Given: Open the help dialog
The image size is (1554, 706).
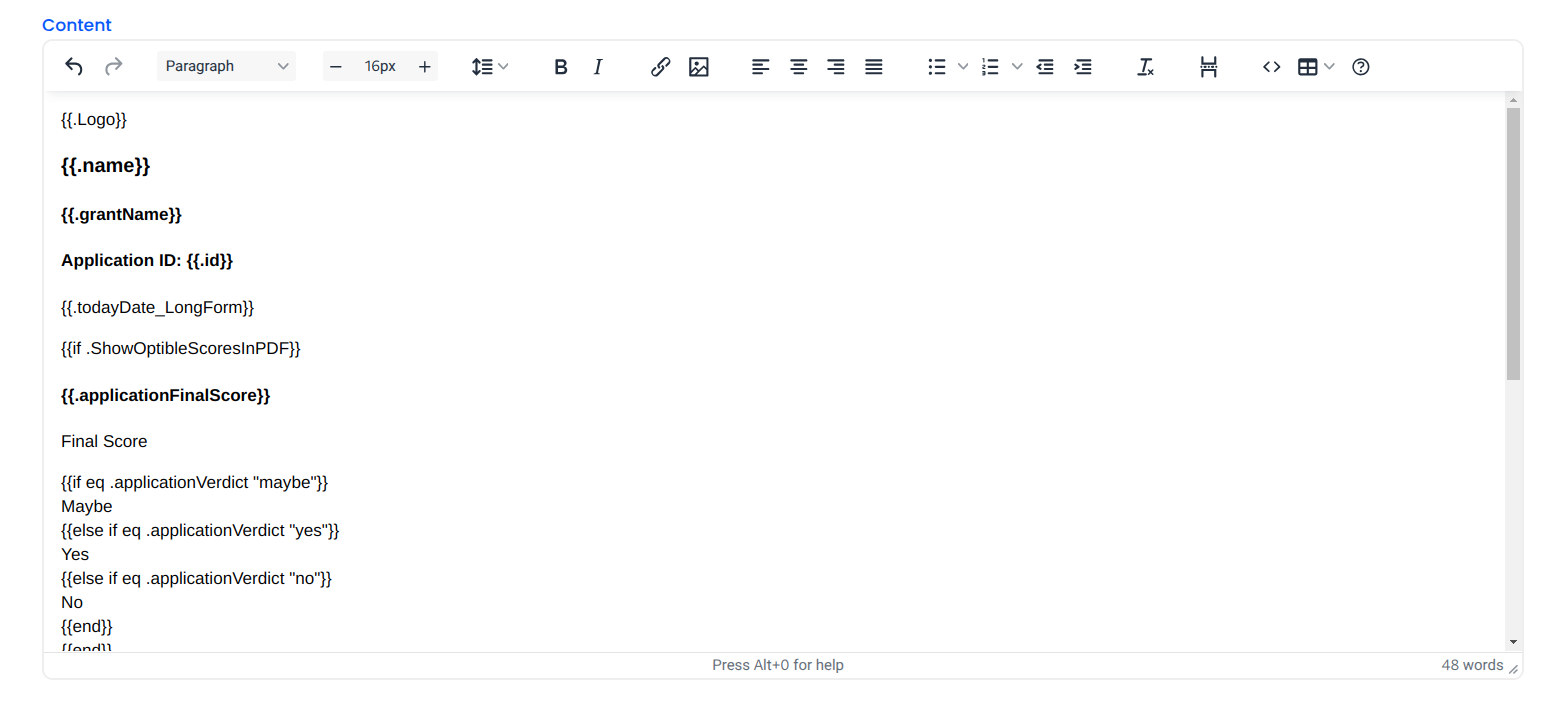Looking at the screenshot, I should click(x=1360, y=66).
